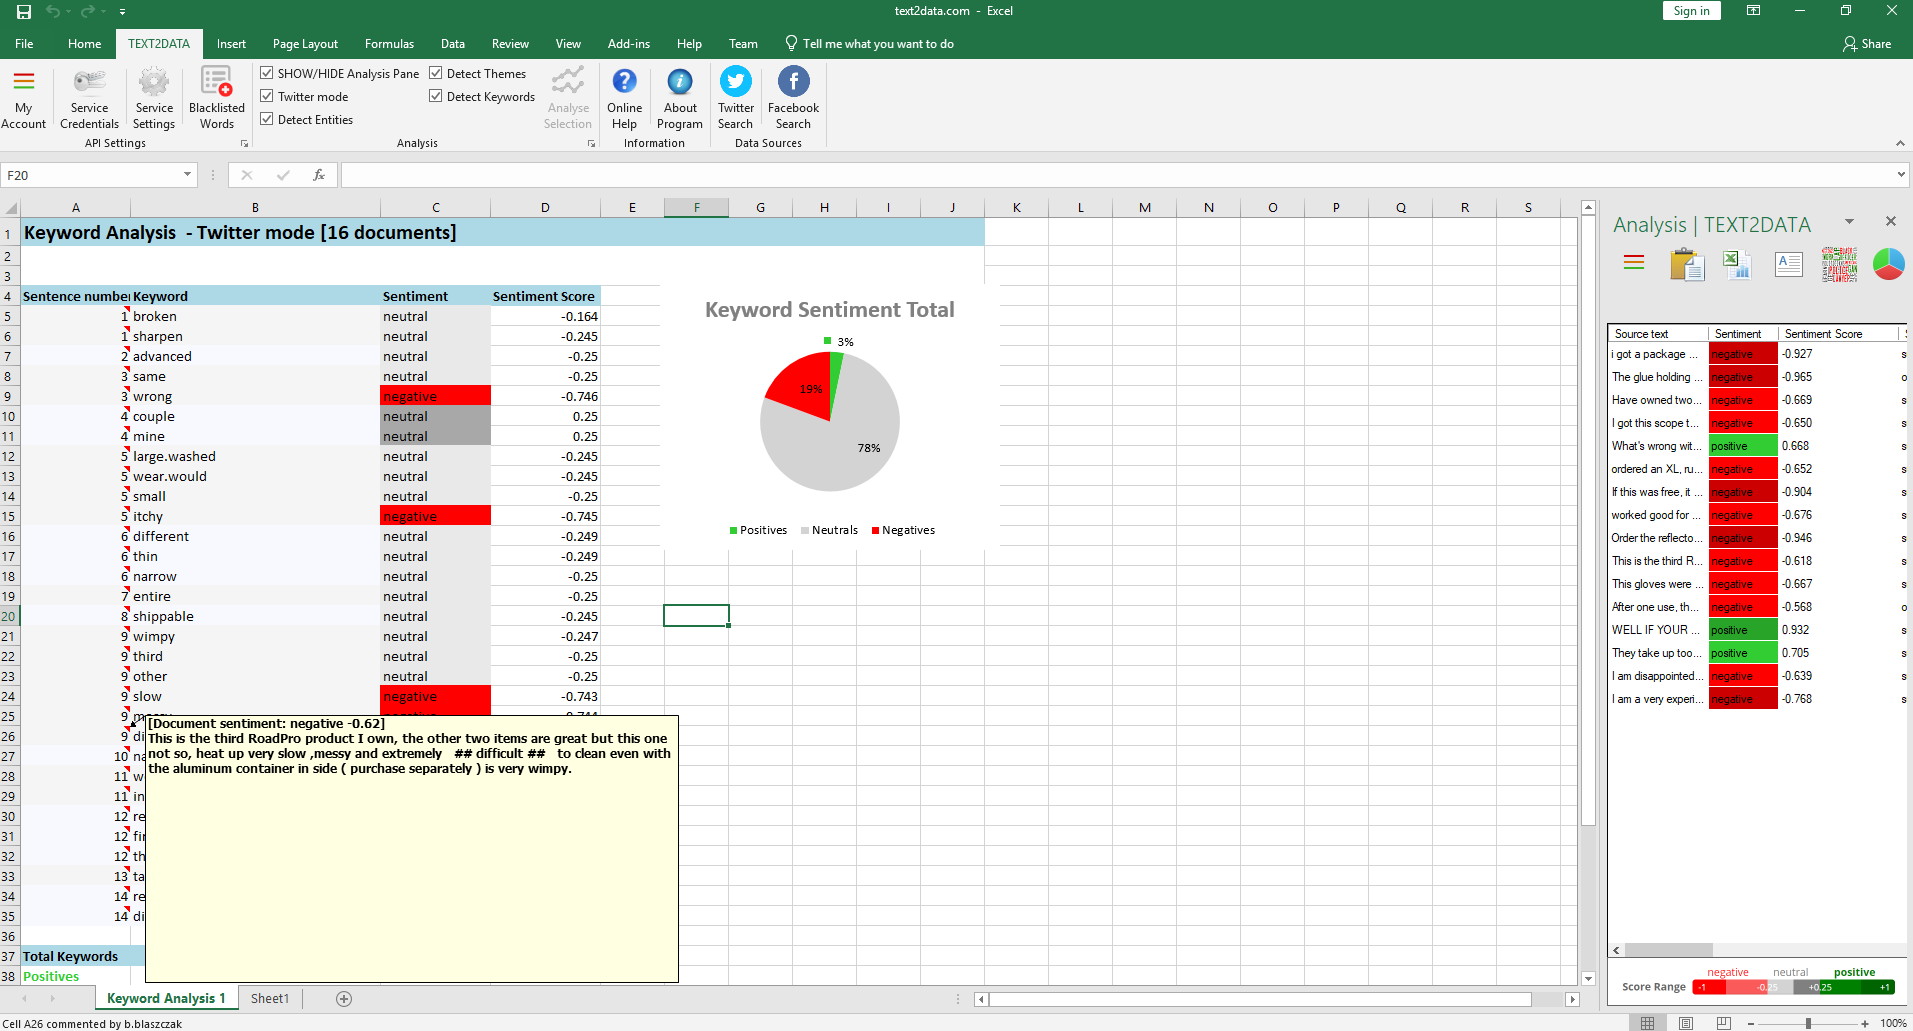
Task: Select the Select All corner button
Action: 10,208
